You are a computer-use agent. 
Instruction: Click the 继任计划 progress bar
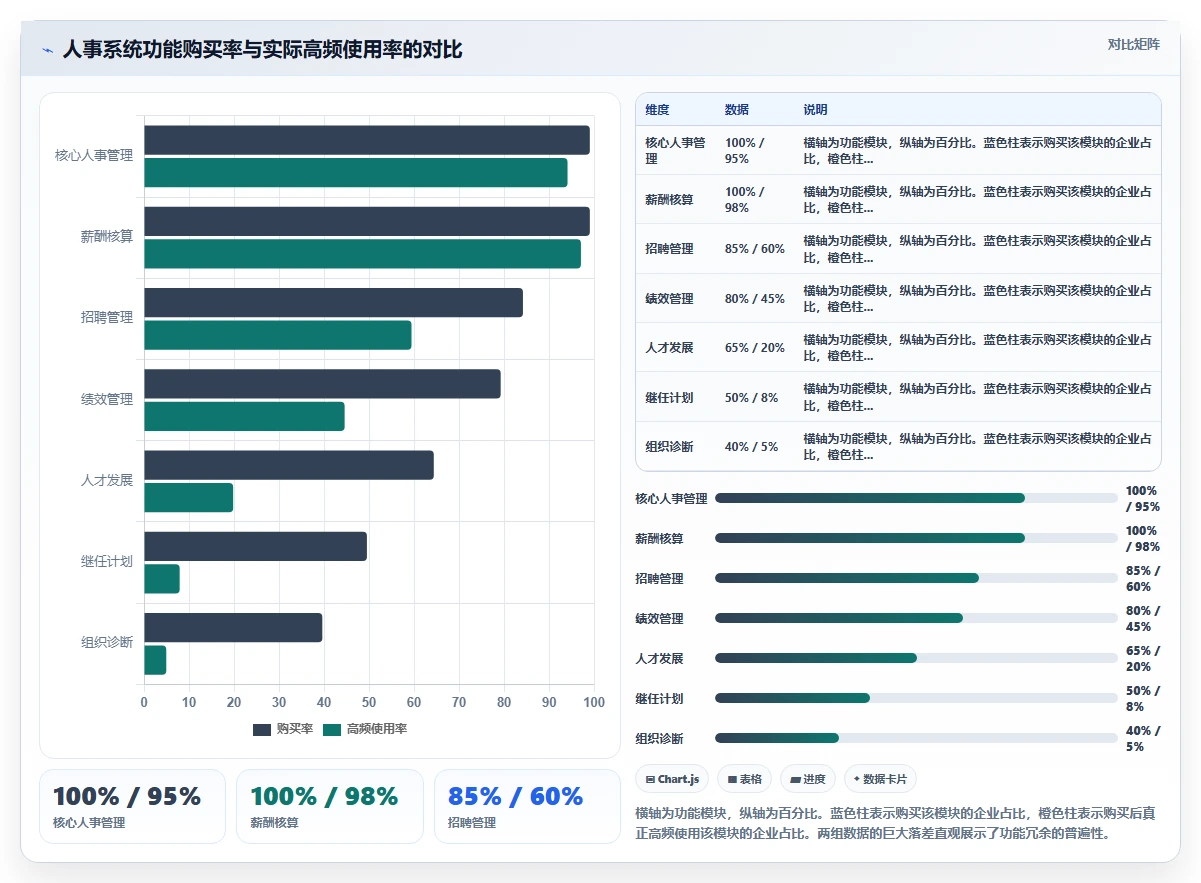click(x=916, y=698)
